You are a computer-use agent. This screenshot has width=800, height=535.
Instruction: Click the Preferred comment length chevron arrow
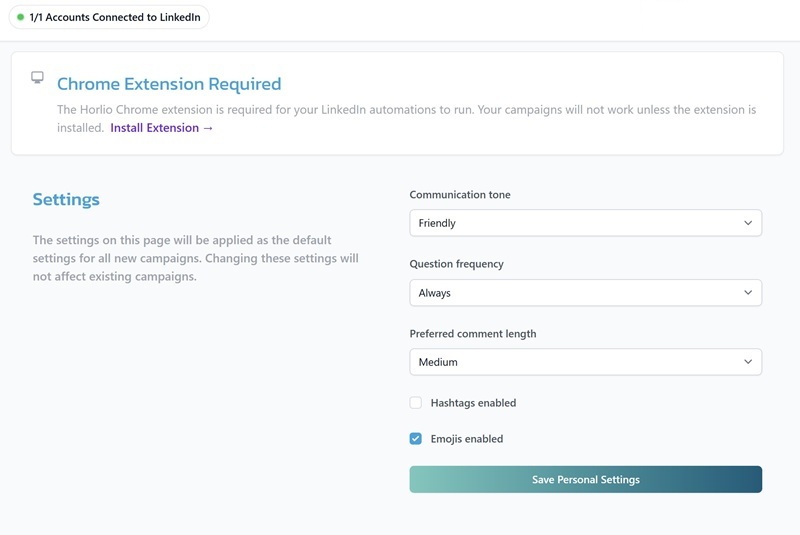point(747,362)
